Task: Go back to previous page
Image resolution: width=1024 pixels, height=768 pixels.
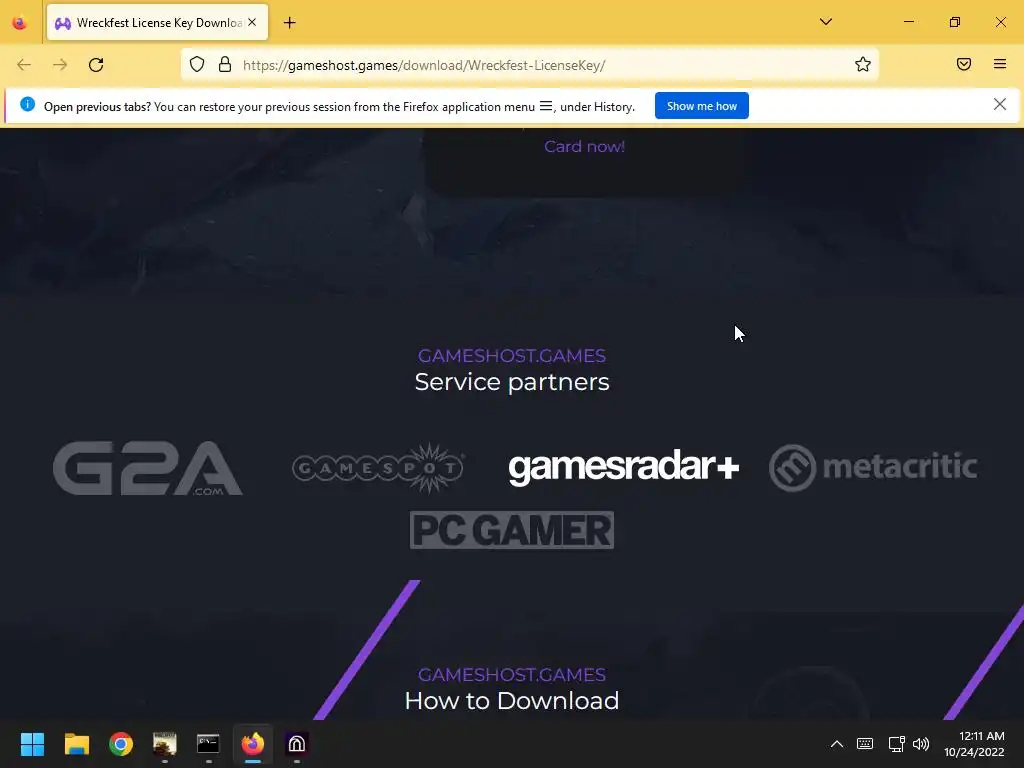Action: [x=24, y=65]
